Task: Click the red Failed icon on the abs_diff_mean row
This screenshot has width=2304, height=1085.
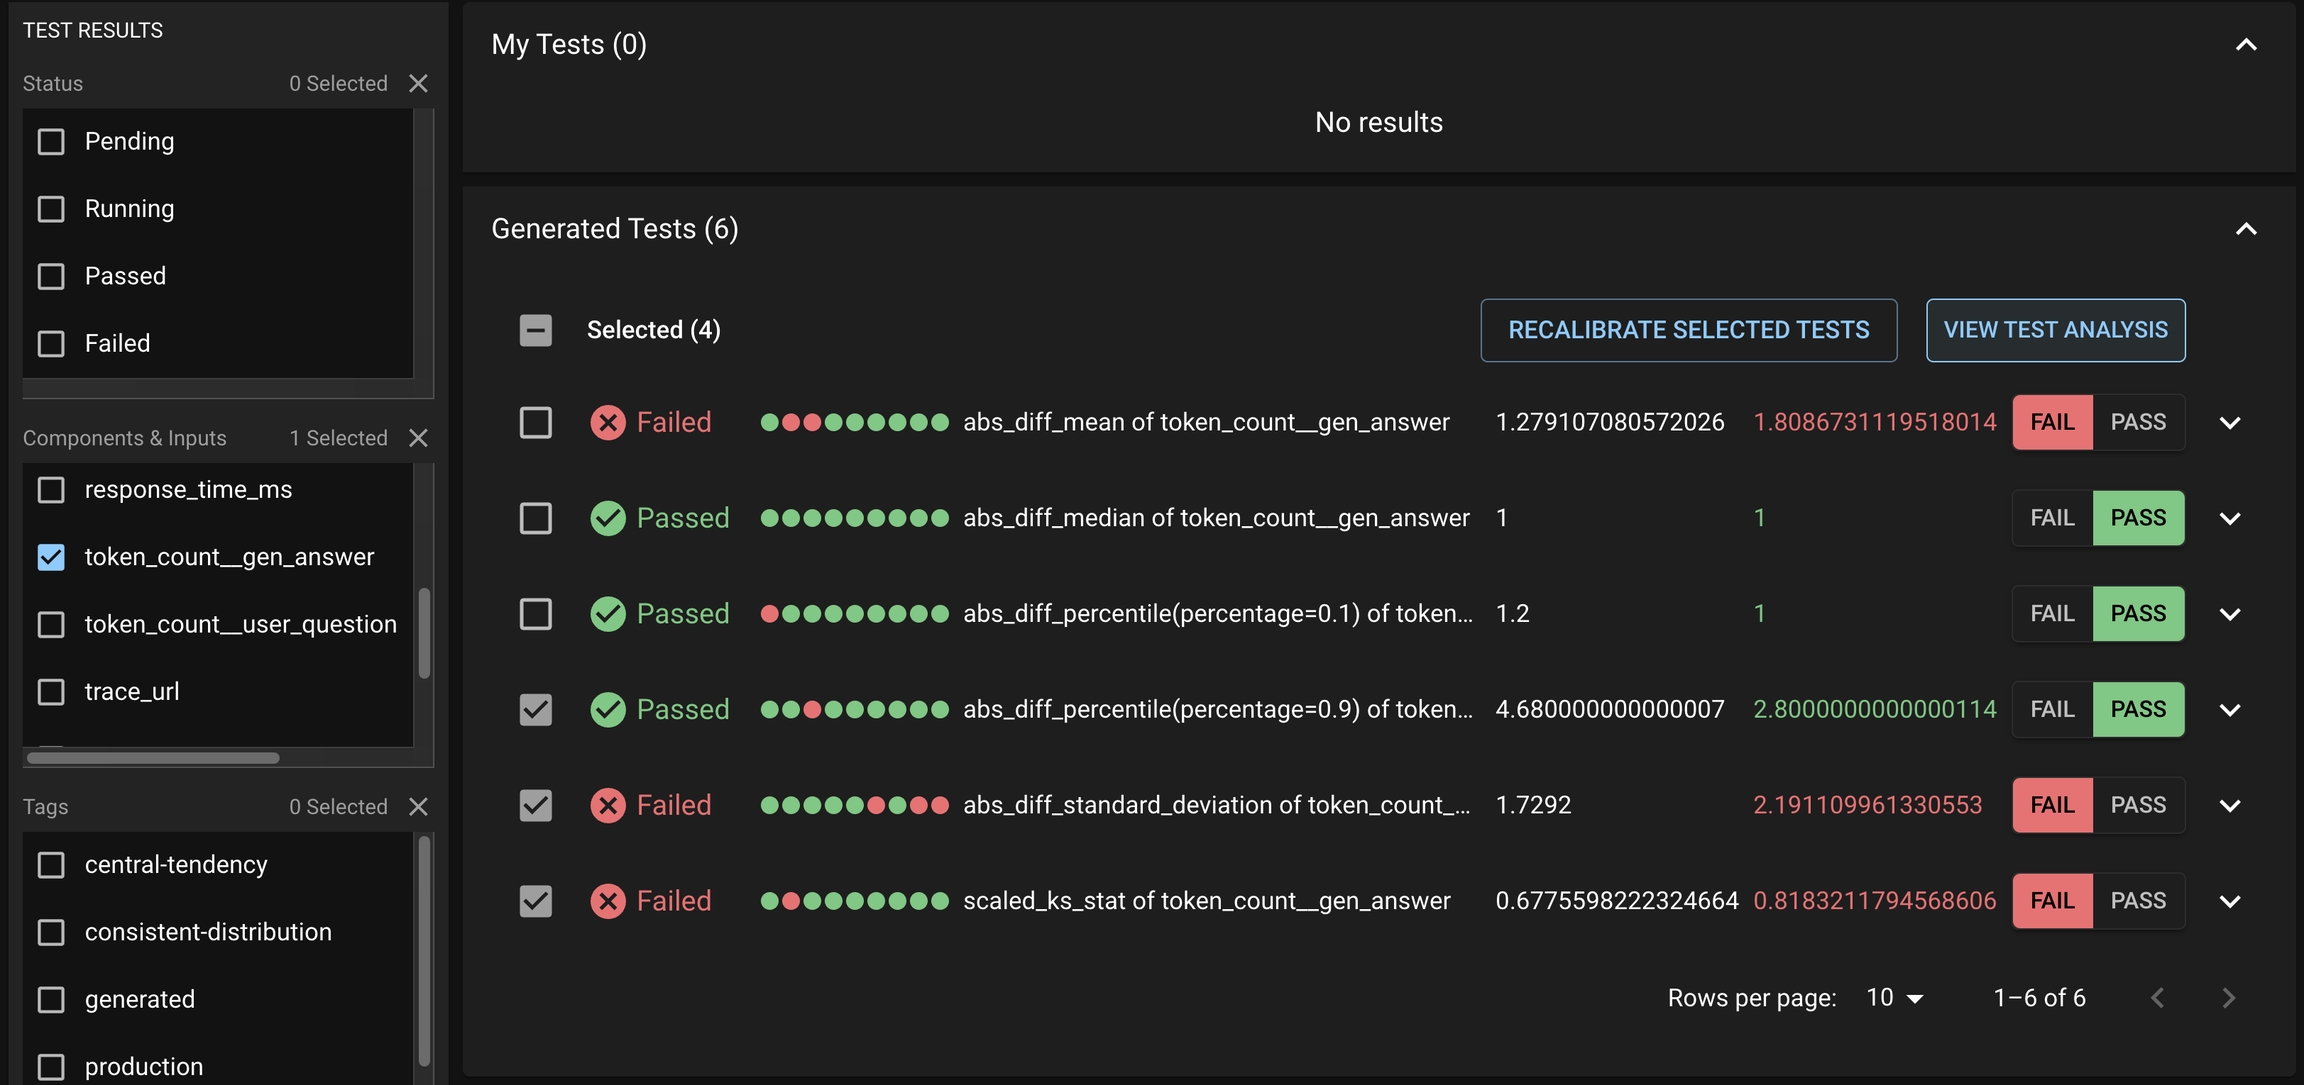Action: coord(607,423)
